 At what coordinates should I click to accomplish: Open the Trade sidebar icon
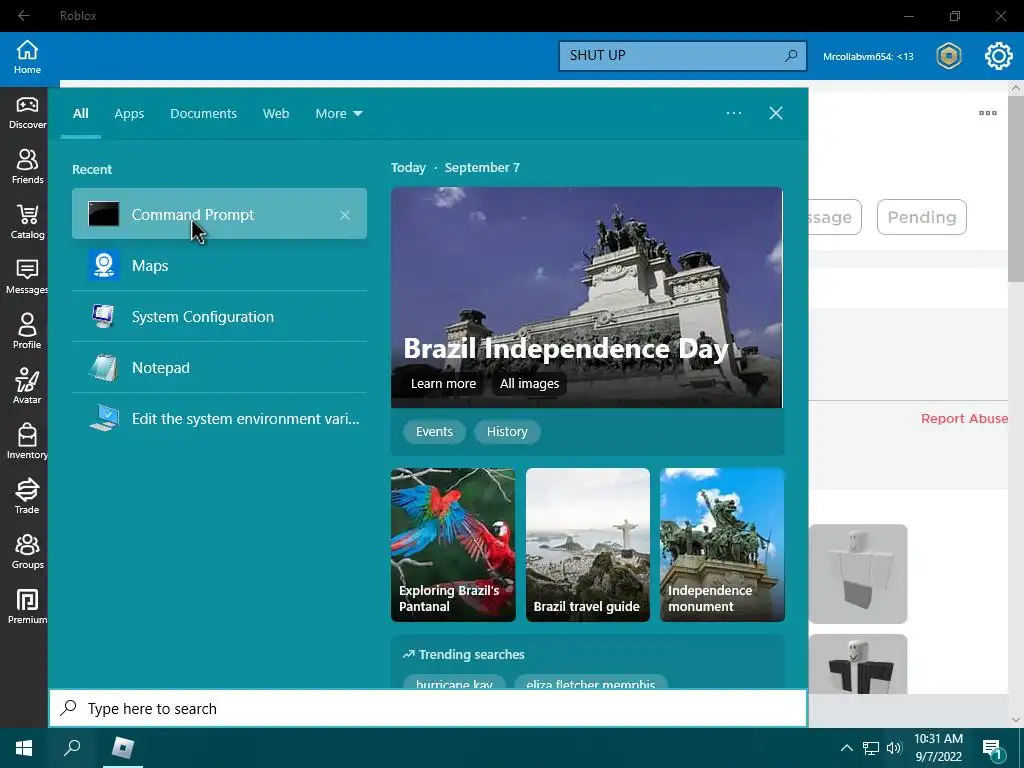27,496
